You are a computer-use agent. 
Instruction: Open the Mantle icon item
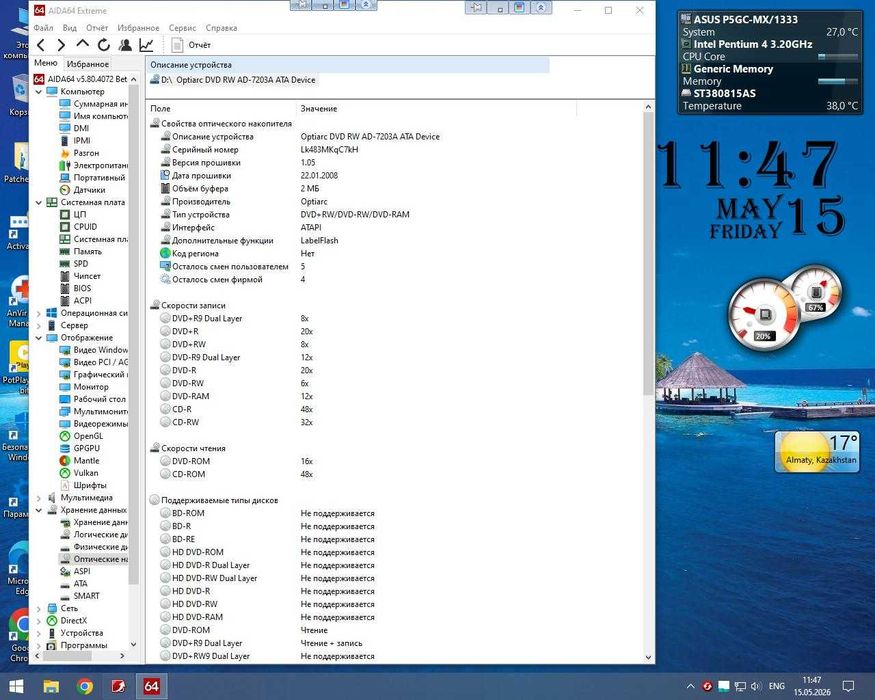[65, 461]
